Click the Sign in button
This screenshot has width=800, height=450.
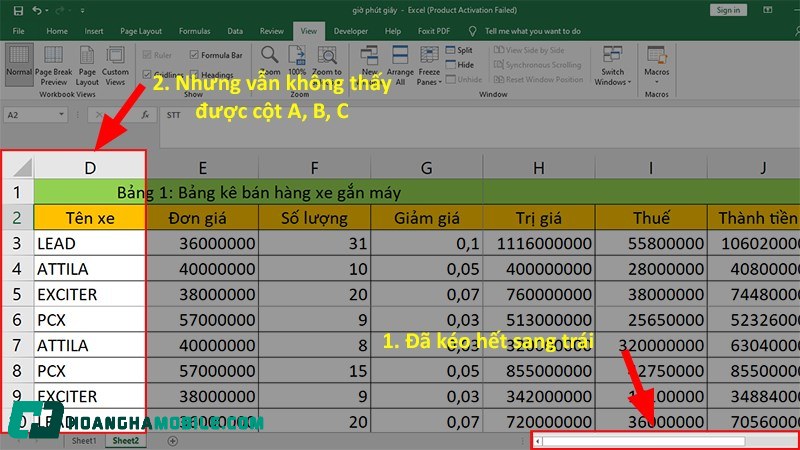click(x=728, y=10)
